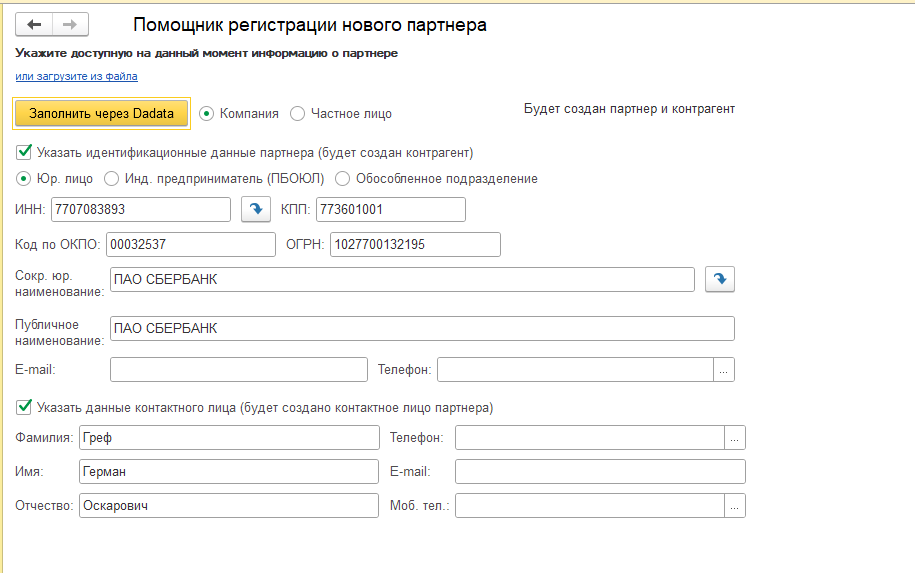Screen dimensions: 915x573
Task: Uncheck Указать идентификационные данные партнера
Action: pos(24,152)
